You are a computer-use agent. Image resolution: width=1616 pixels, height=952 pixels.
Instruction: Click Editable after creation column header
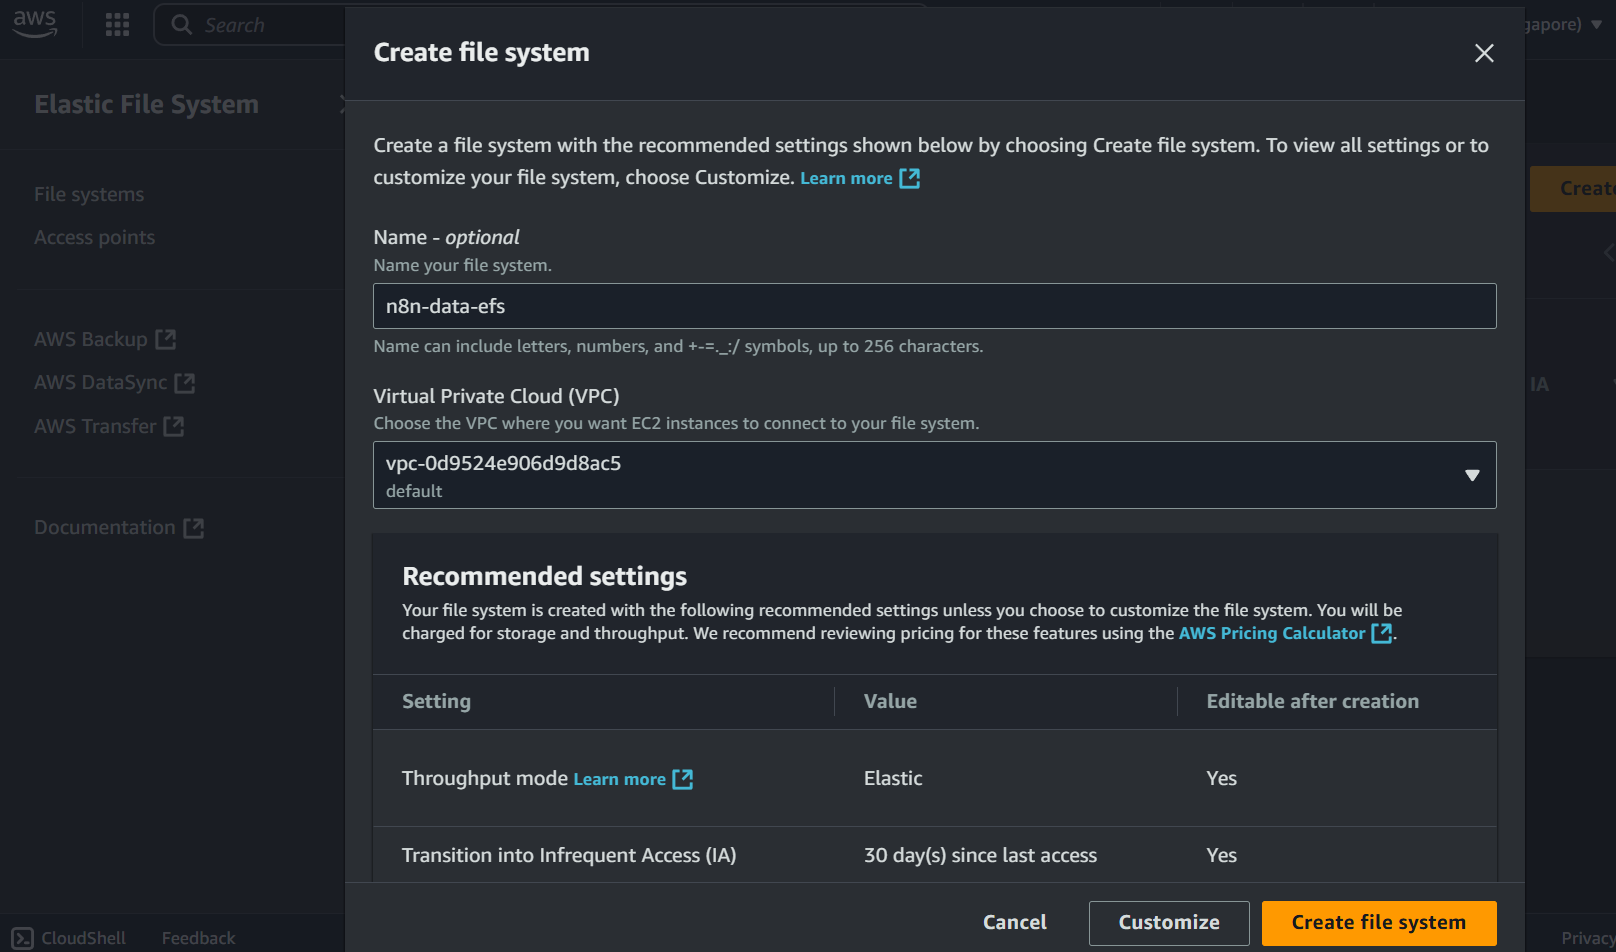1313,702
